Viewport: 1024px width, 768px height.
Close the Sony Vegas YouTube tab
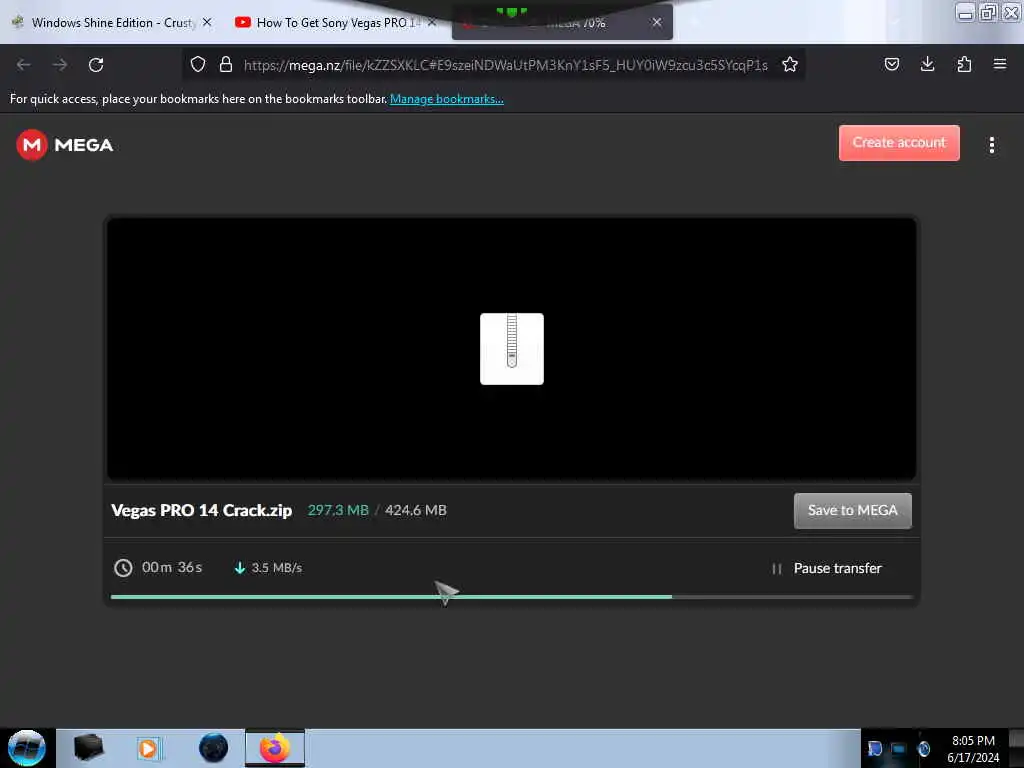click(x=432, y=22)
